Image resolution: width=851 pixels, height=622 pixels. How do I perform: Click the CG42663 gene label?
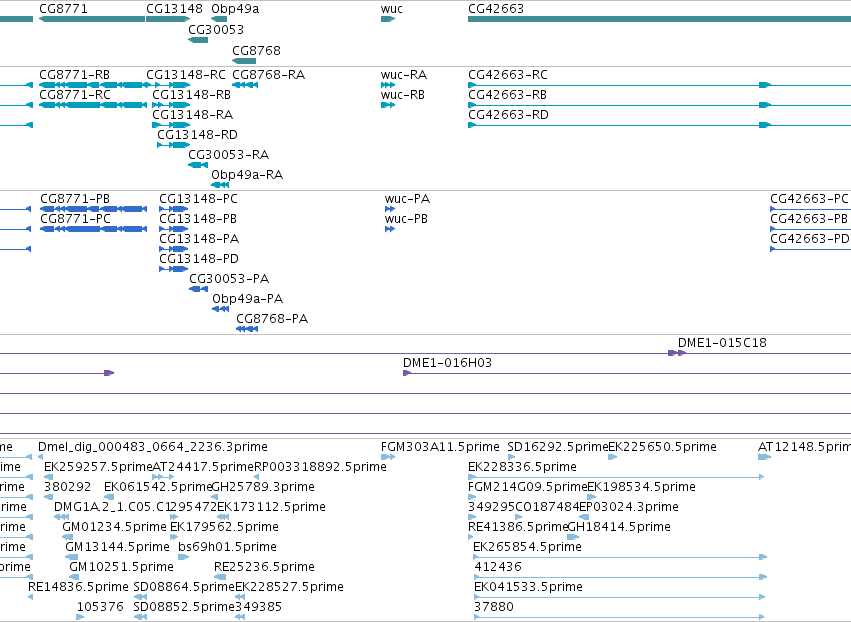tap(496, 9)
